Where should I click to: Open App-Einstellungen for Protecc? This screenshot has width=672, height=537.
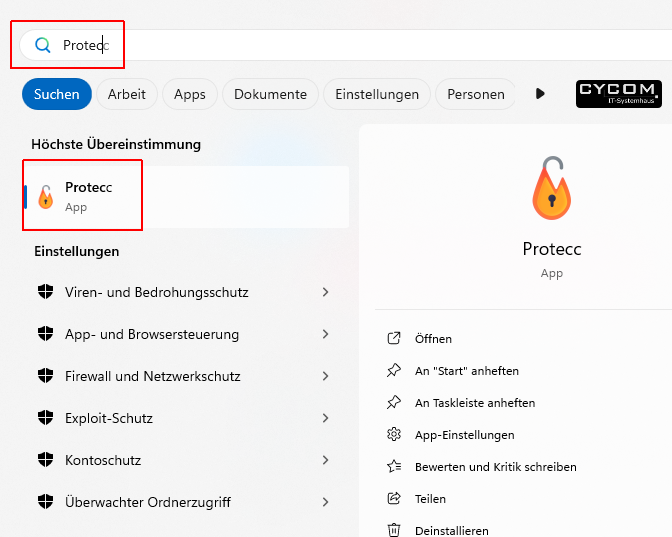465,435
